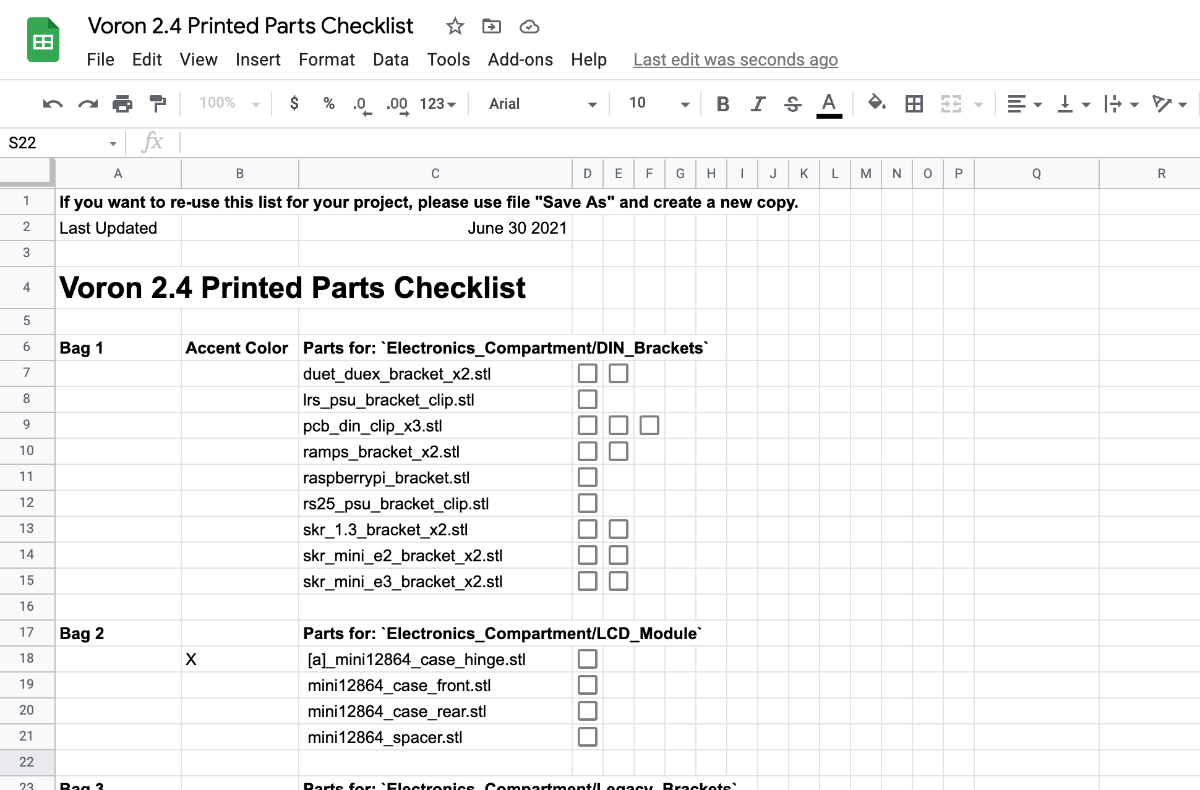Select row 4 header
Viewport: 1200px width, 790px height.
coord(27,288)
